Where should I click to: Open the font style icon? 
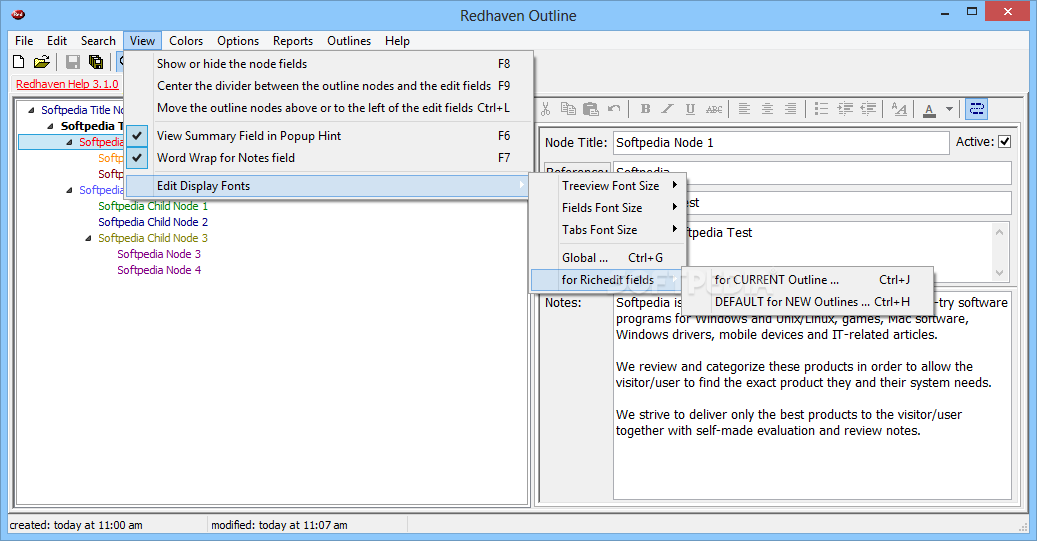(899, 109)
